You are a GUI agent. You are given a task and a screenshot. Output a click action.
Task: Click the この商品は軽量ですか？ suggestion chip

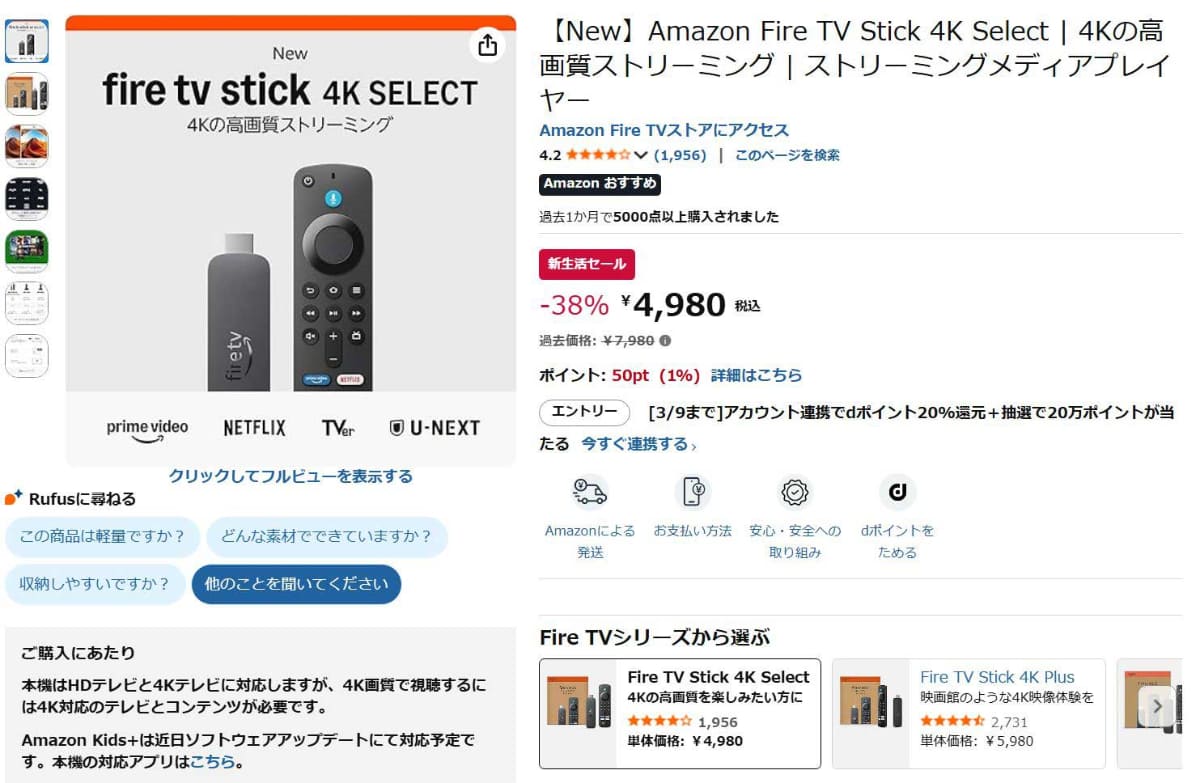click(102, 537)
